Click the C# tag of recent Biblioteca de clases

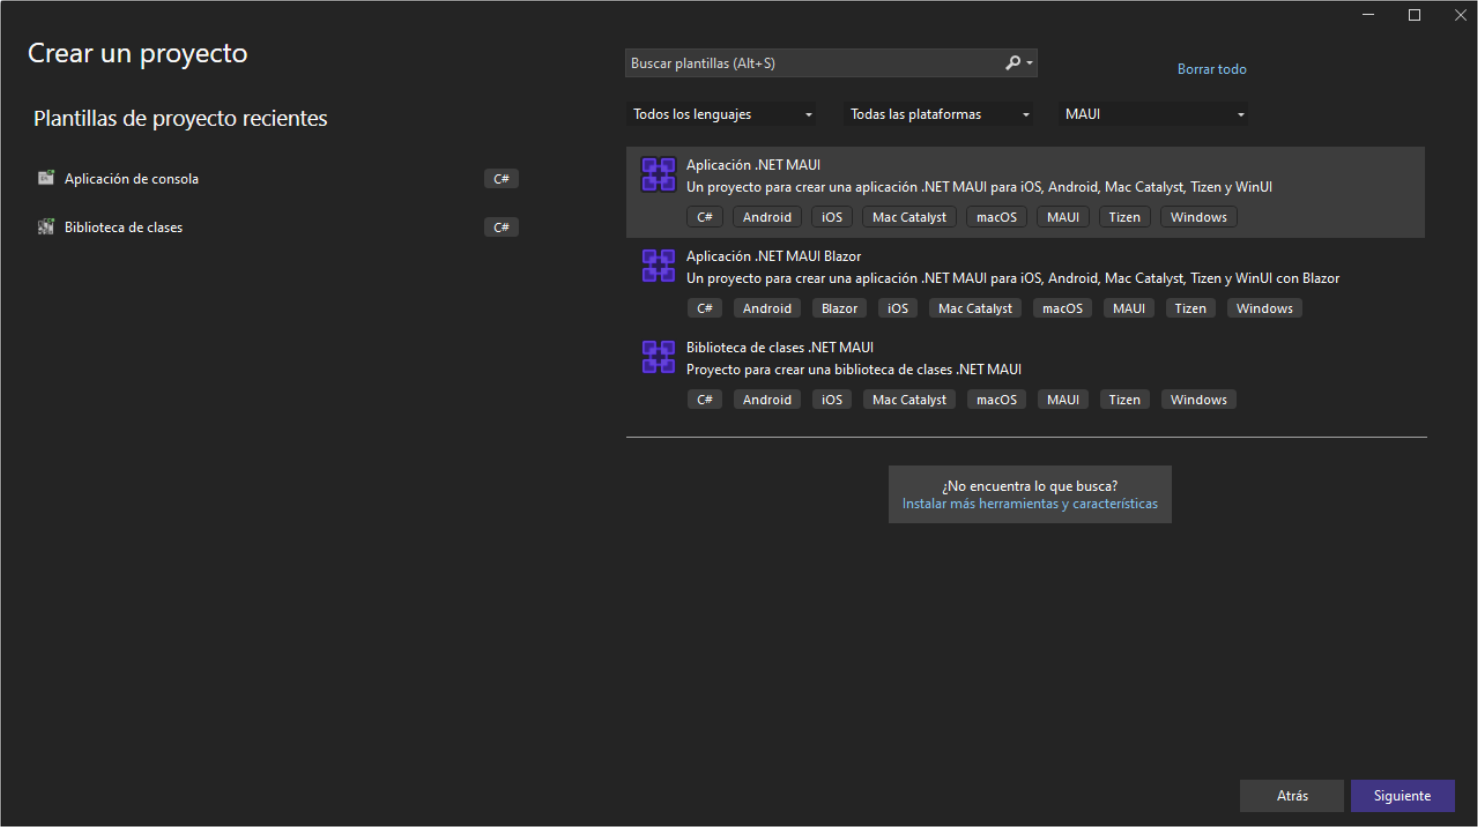pos(501,227)
